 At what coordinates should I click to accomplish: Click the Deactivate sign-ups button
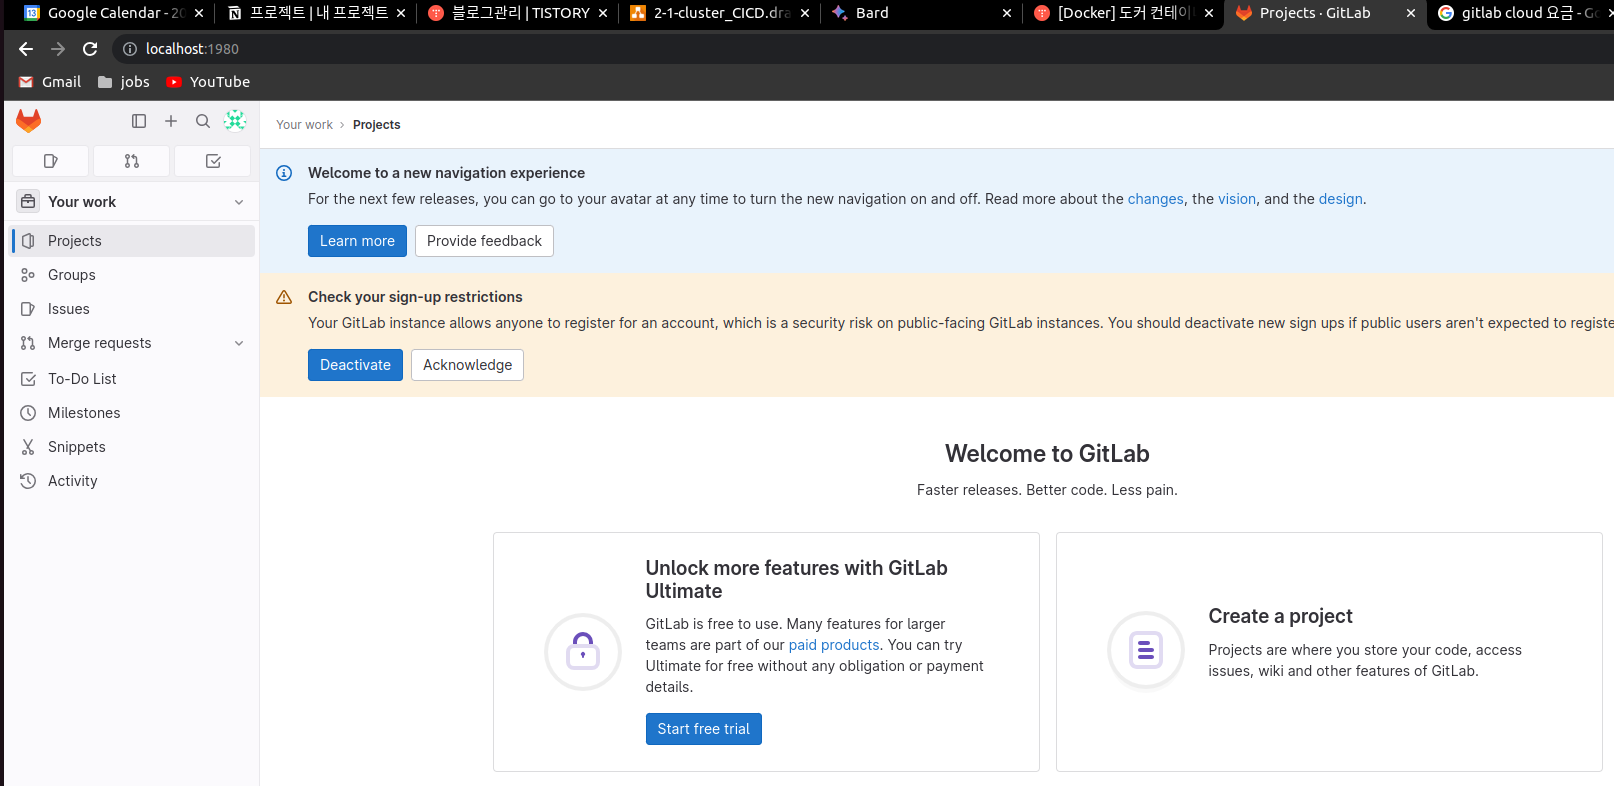[355, 365]
